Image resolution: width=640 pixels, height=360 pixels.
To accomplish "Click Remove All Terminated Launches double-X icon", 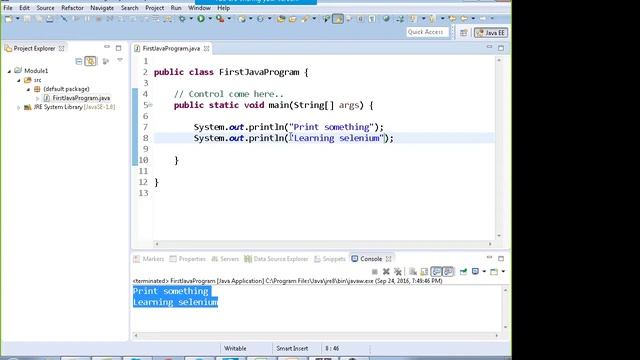I will click(x=398, y=271).
